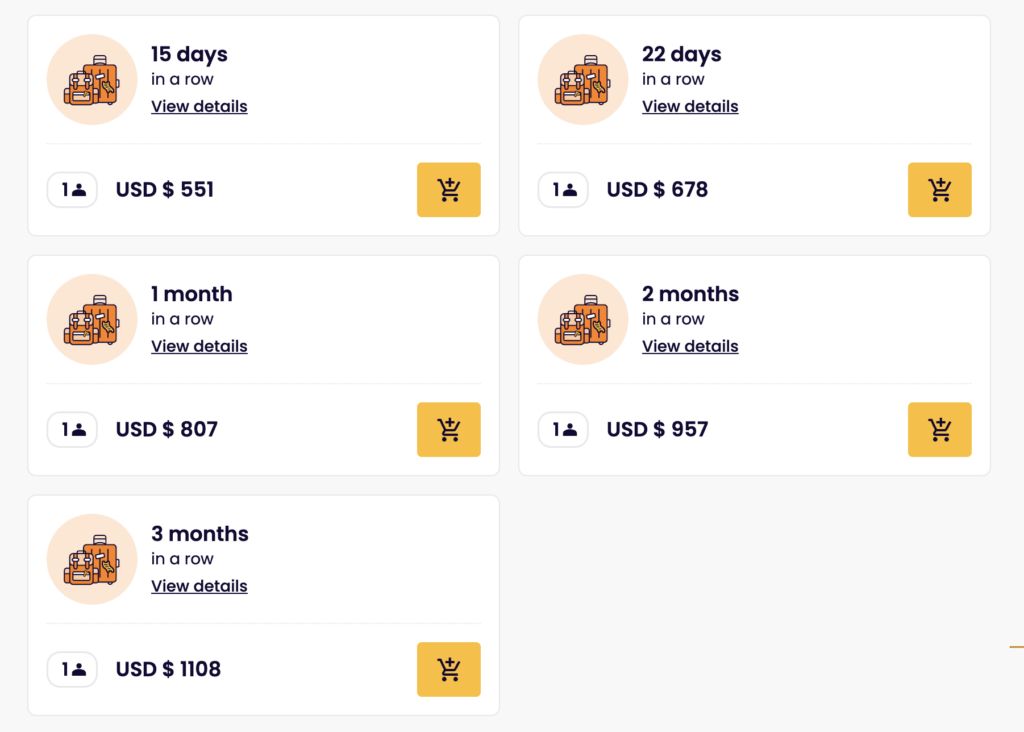Click the USD $551 price label
1024x732 pixels.
click(x=164, y=189)
